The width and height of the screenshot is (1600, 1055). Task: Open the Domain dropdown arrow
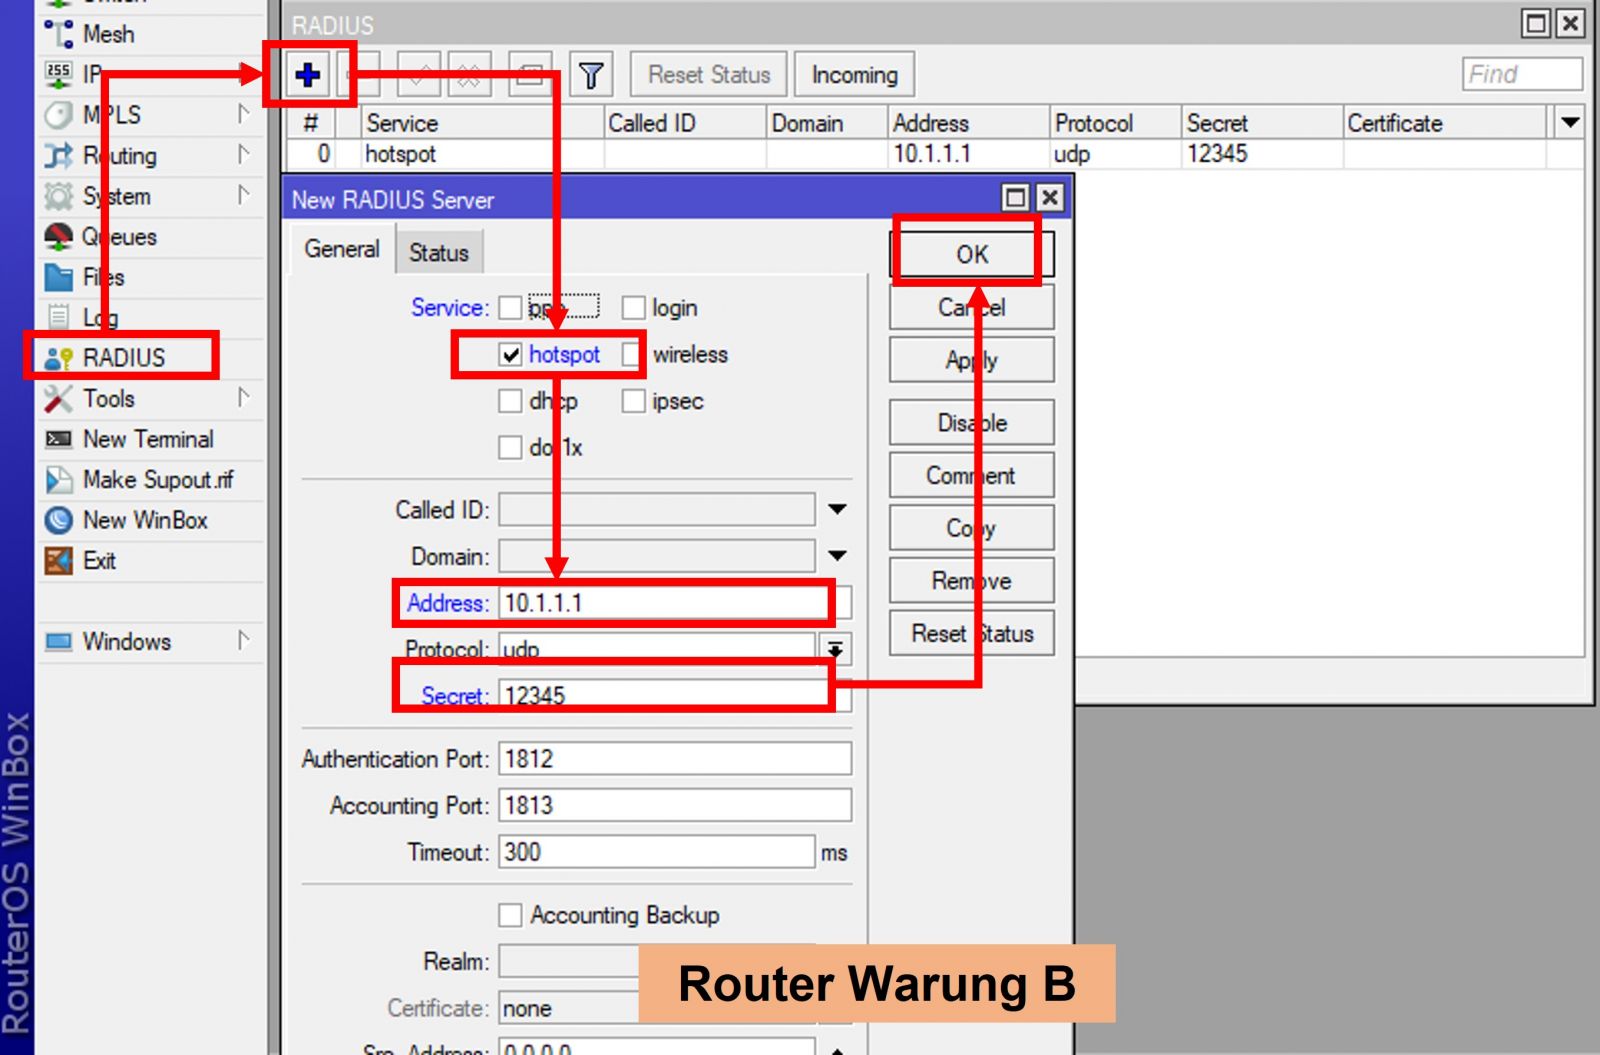point(836,555)
